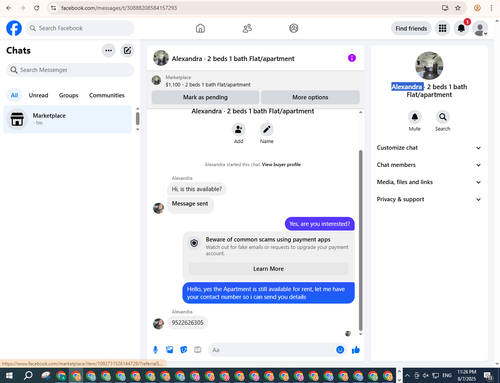Bookmark this page with star icon
This screenshot has width=500, height=383.
(x=458, y=8)
